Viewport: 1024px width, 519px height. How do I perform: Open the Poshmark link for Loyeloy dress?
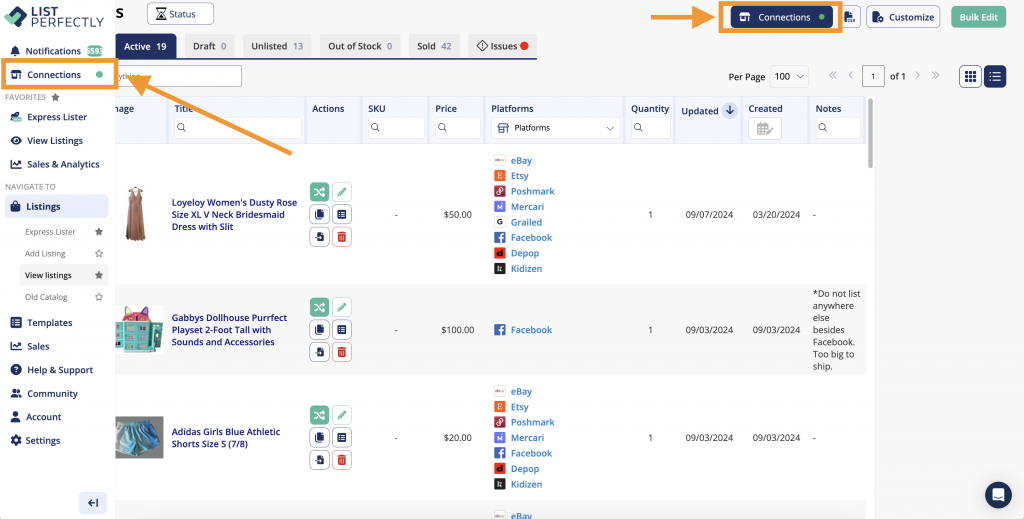point(532,191)
